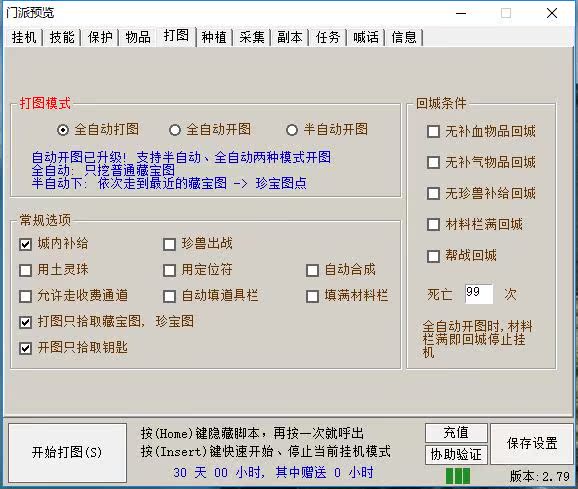Go to the 任务 tab
This screenshot has width=578, height=489.
328,37
